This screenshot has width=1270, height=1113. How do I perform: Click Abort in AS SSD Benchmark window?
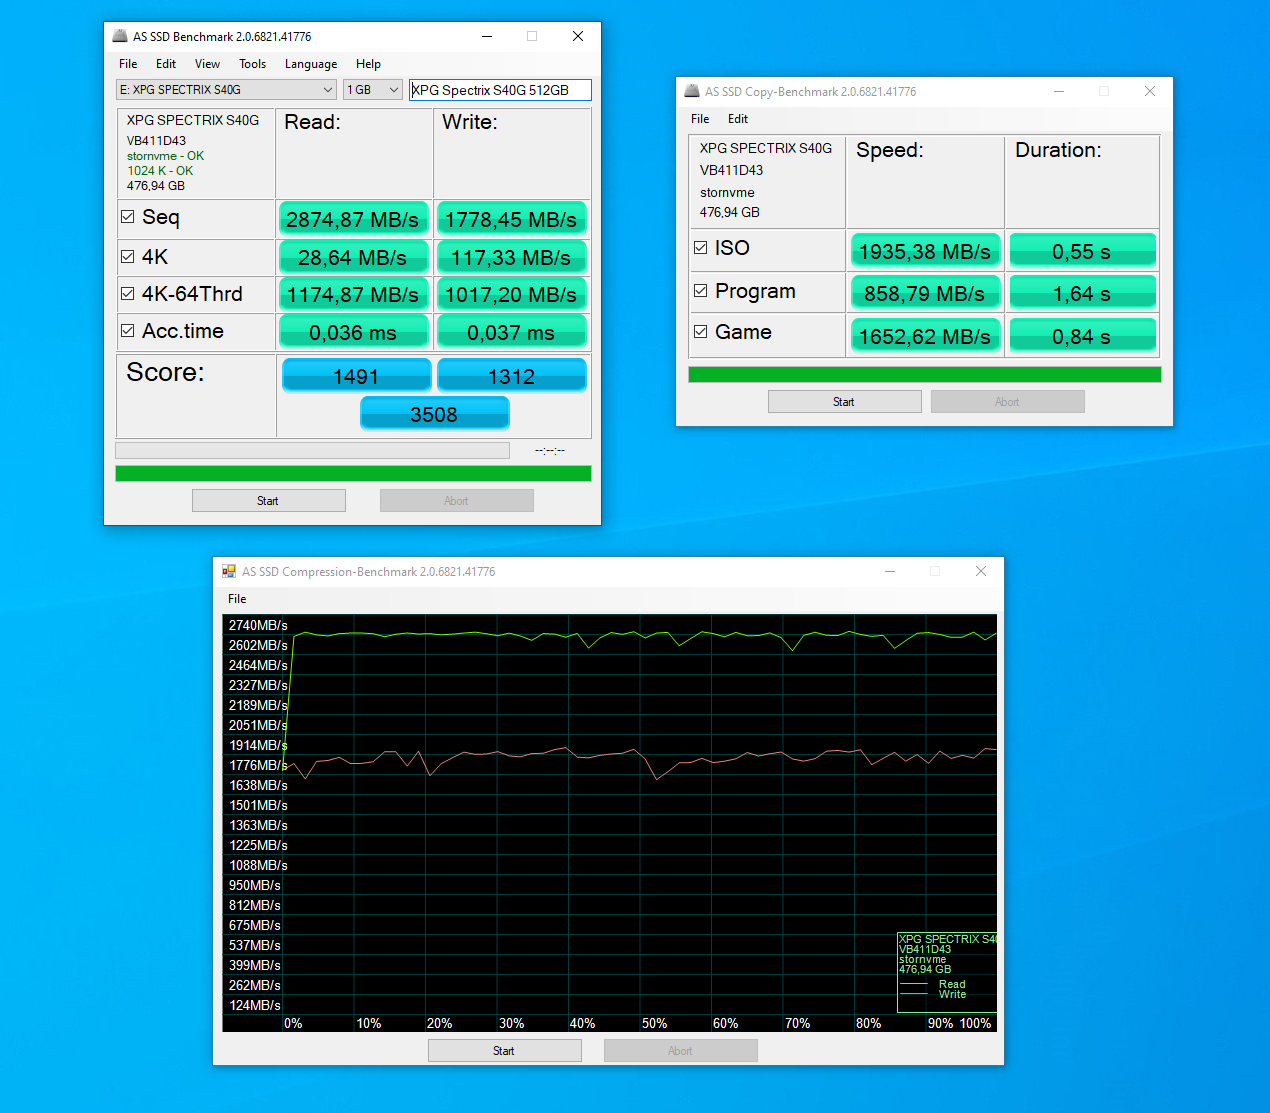(x=456, y=501)
